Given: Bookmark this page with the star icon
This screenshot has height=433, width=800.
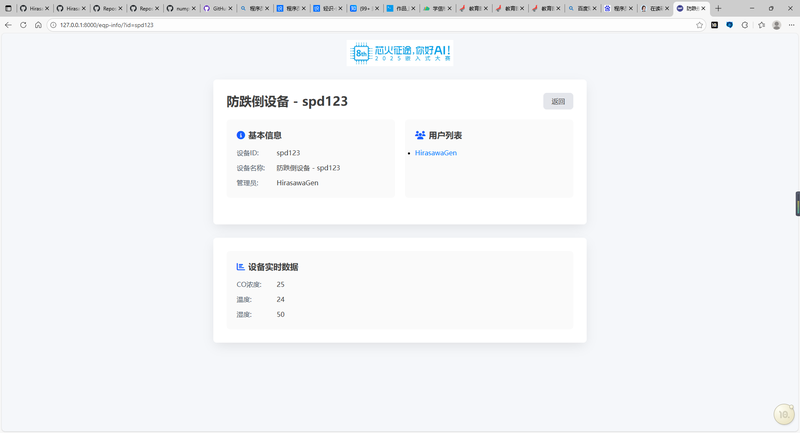Looking at the screenshot, I should pos(700,24).
